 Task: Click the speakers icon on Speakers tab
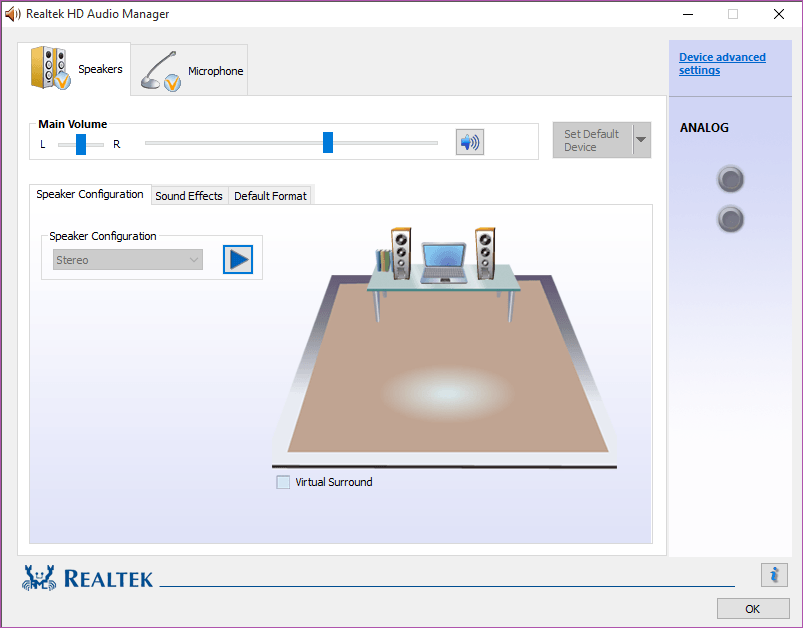[52, 66]
